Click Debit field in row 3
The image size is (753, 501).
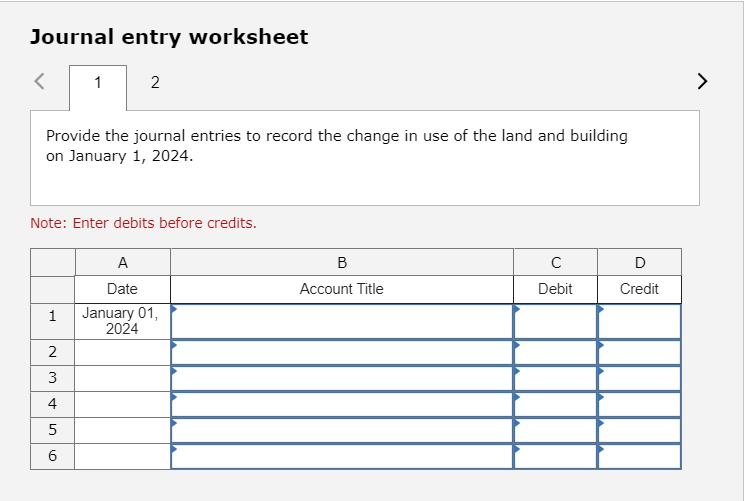click(555, 379)
